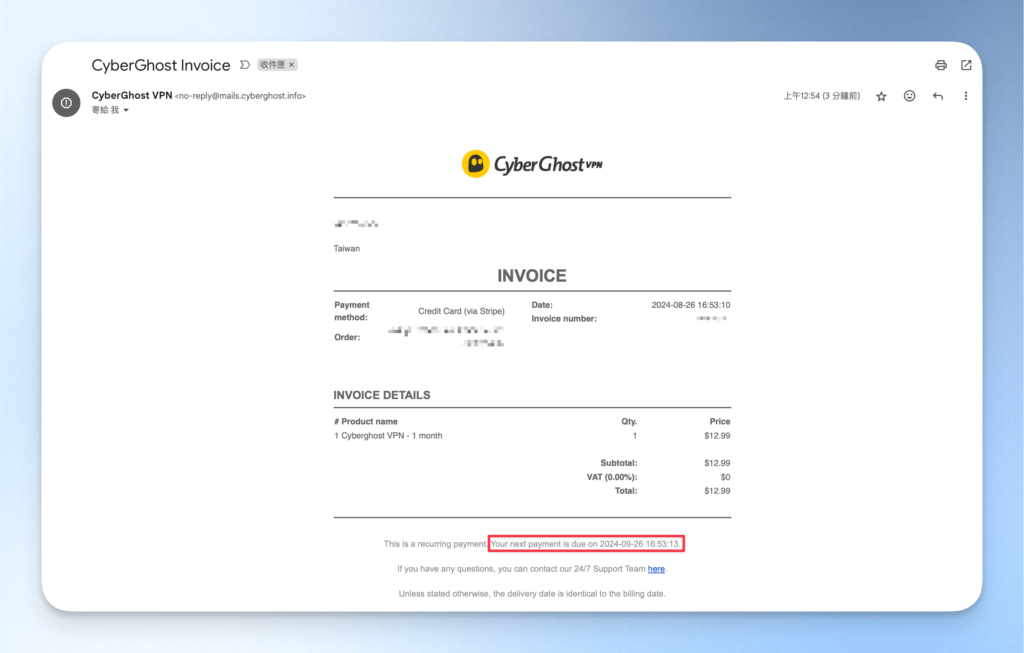Click the Invoice number label
This screenshot has width=1024, height=653.
564,319
